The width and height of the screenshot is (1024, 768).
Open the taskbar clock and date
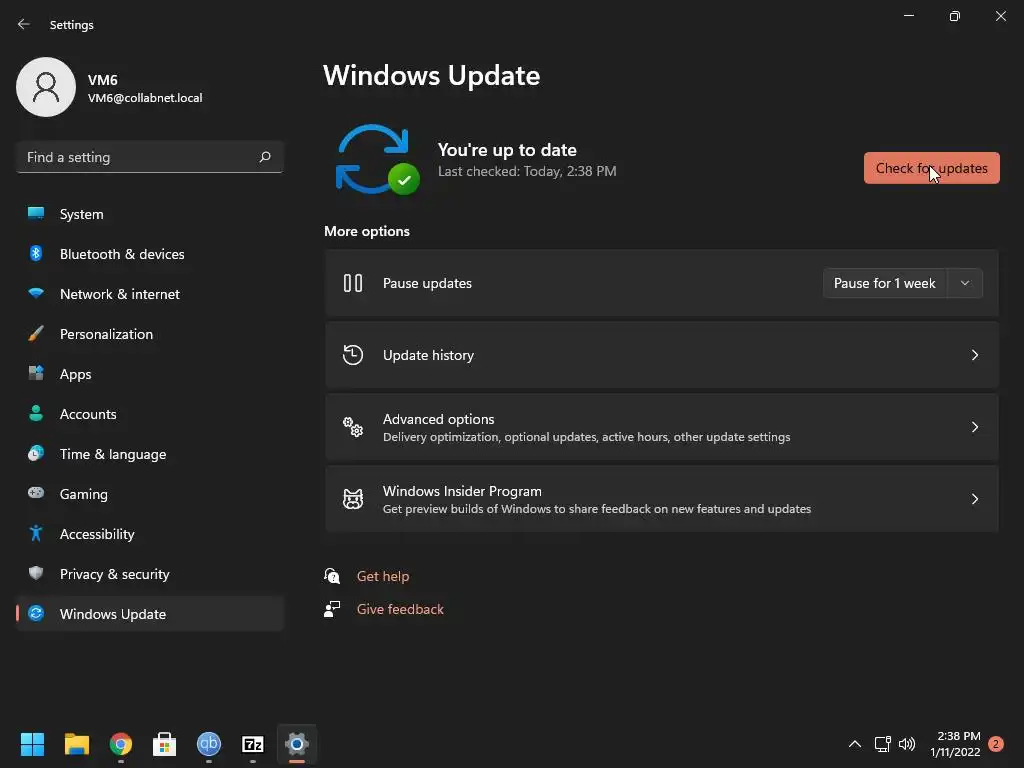[955, 744]
